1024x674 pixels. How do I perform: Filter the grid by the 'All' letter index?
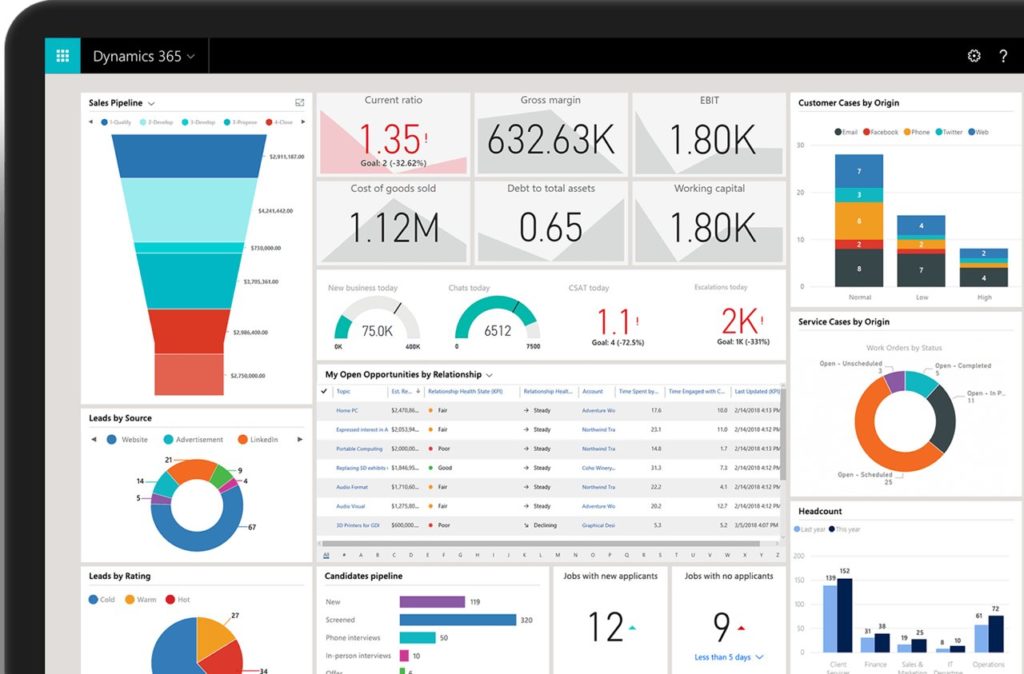pyautogui.click(x=325, y=555)
